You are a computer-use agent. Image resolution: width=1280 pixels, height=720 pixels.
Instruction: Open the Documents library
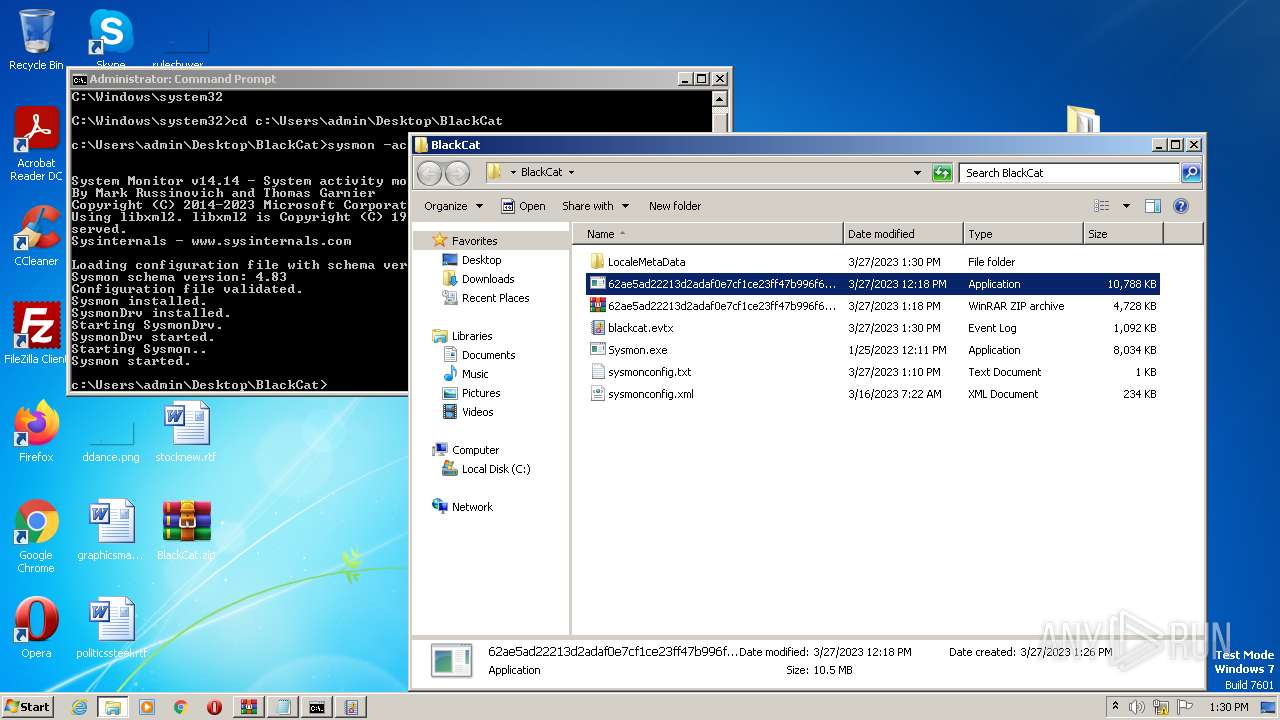point(488,355)
